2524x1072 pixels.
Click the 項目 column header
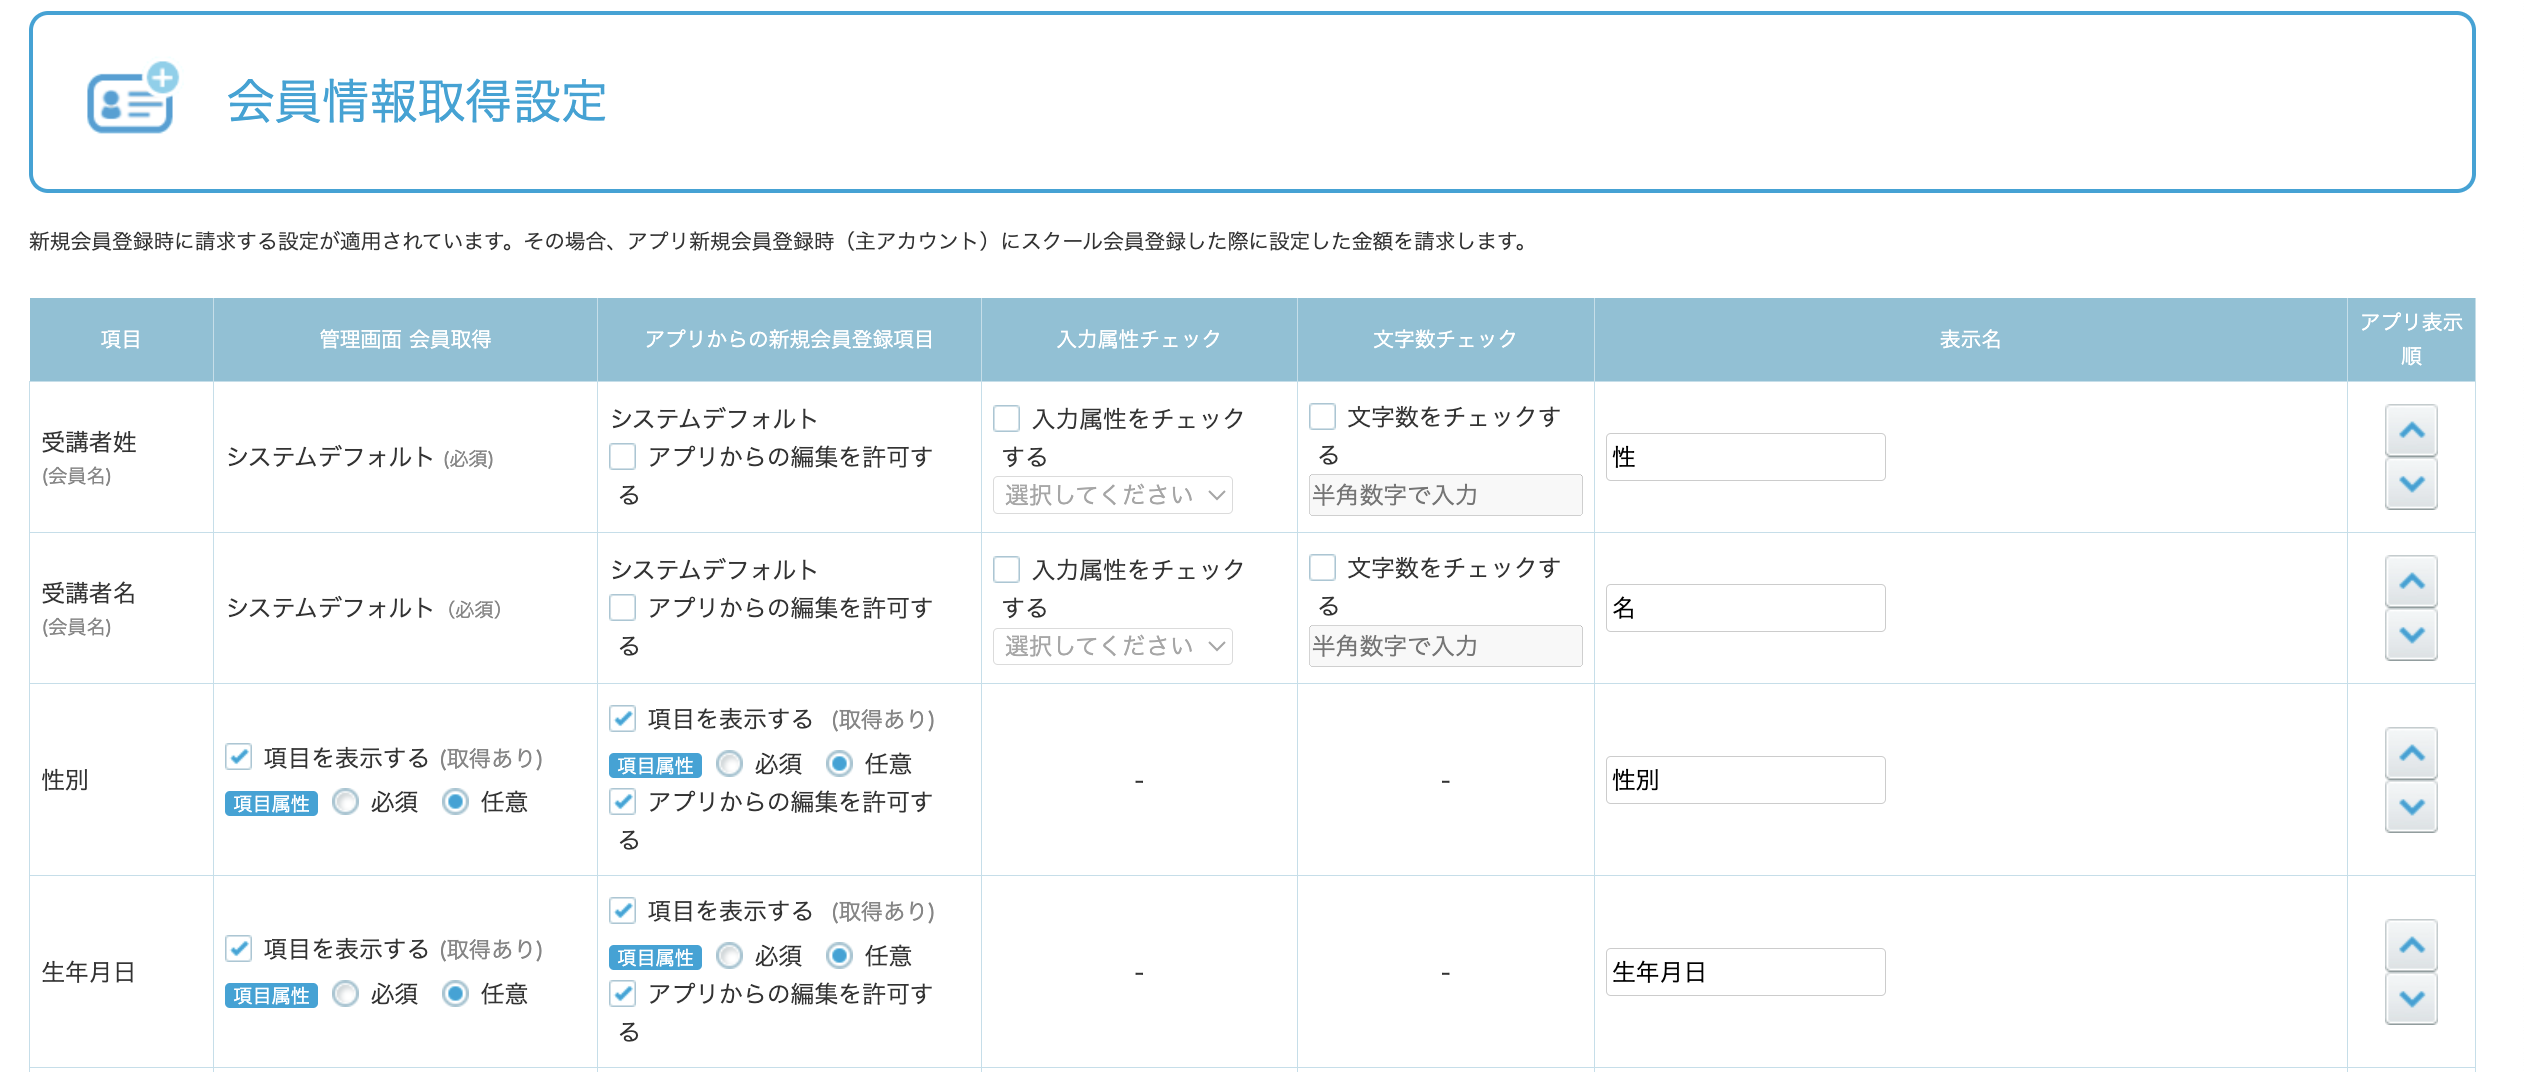point(121,340)
